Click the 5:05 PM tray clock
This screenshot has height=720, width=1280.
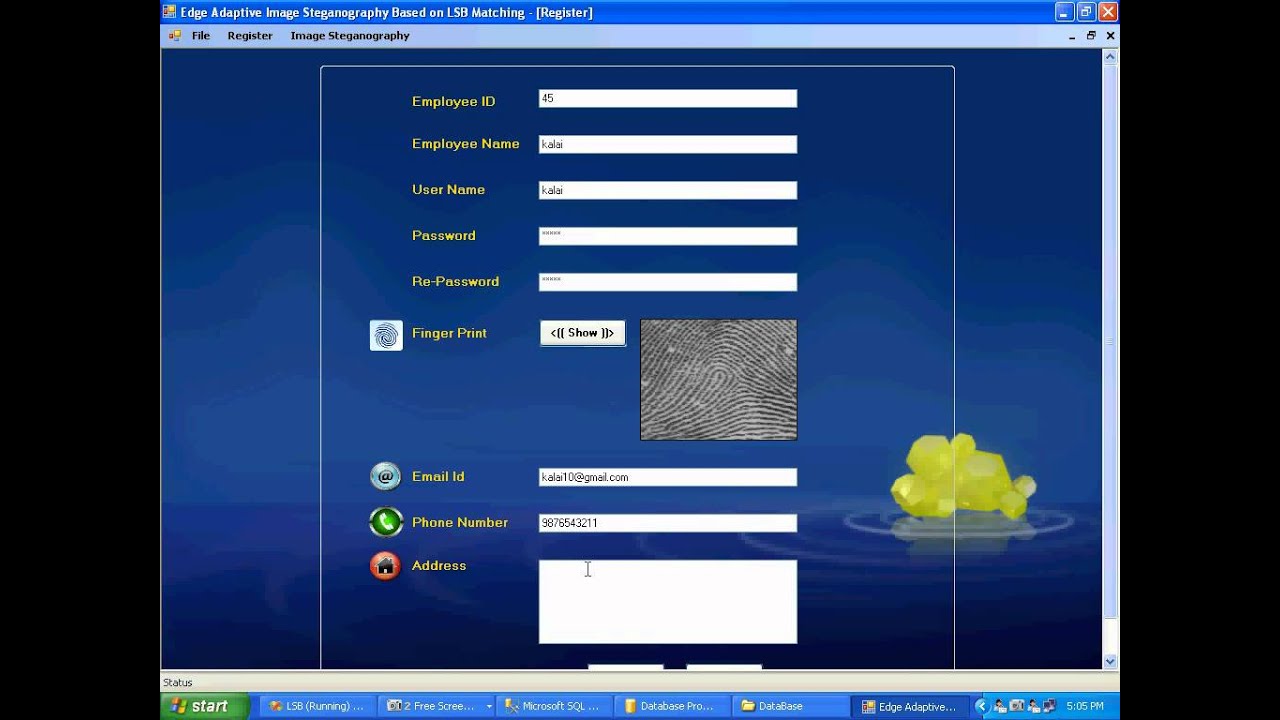(x=1085, y=706)
